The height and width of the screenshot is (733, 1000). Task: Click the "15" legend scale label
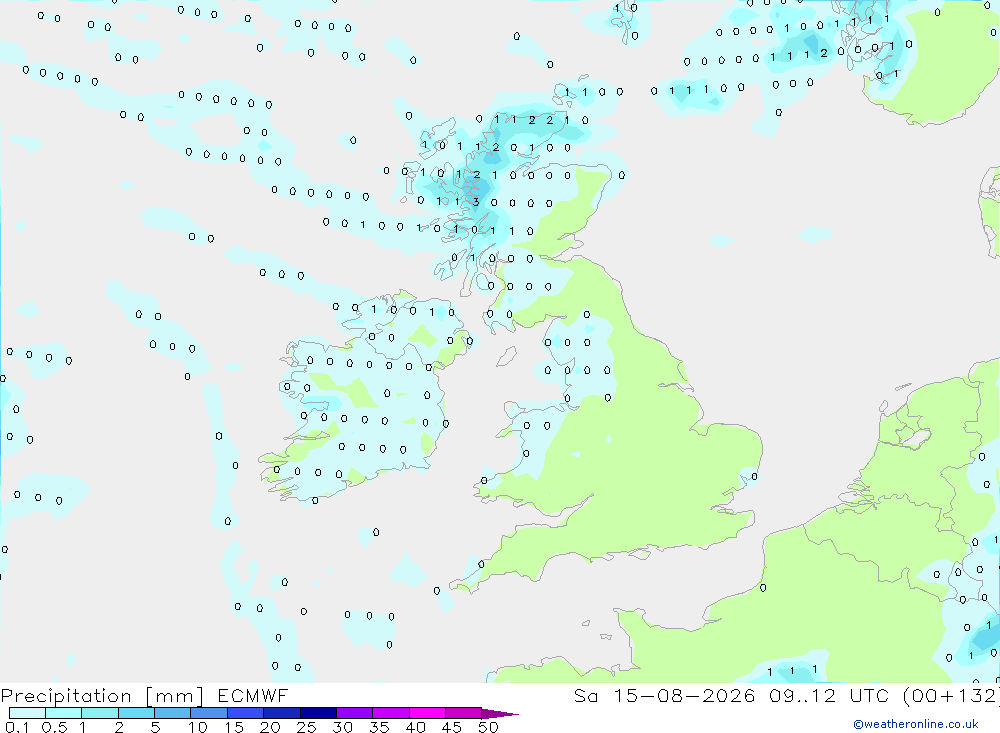(x=234, y=727)
